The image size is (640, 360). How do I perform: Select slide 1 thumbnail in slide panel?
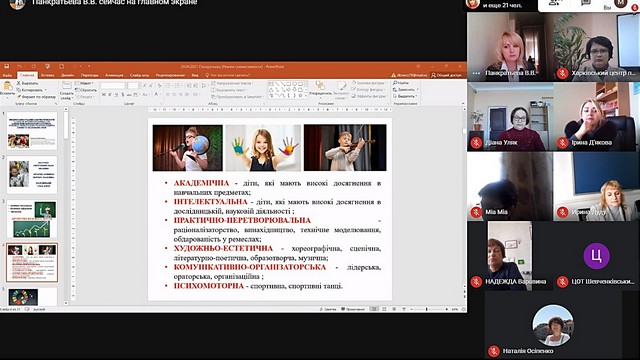32,131
